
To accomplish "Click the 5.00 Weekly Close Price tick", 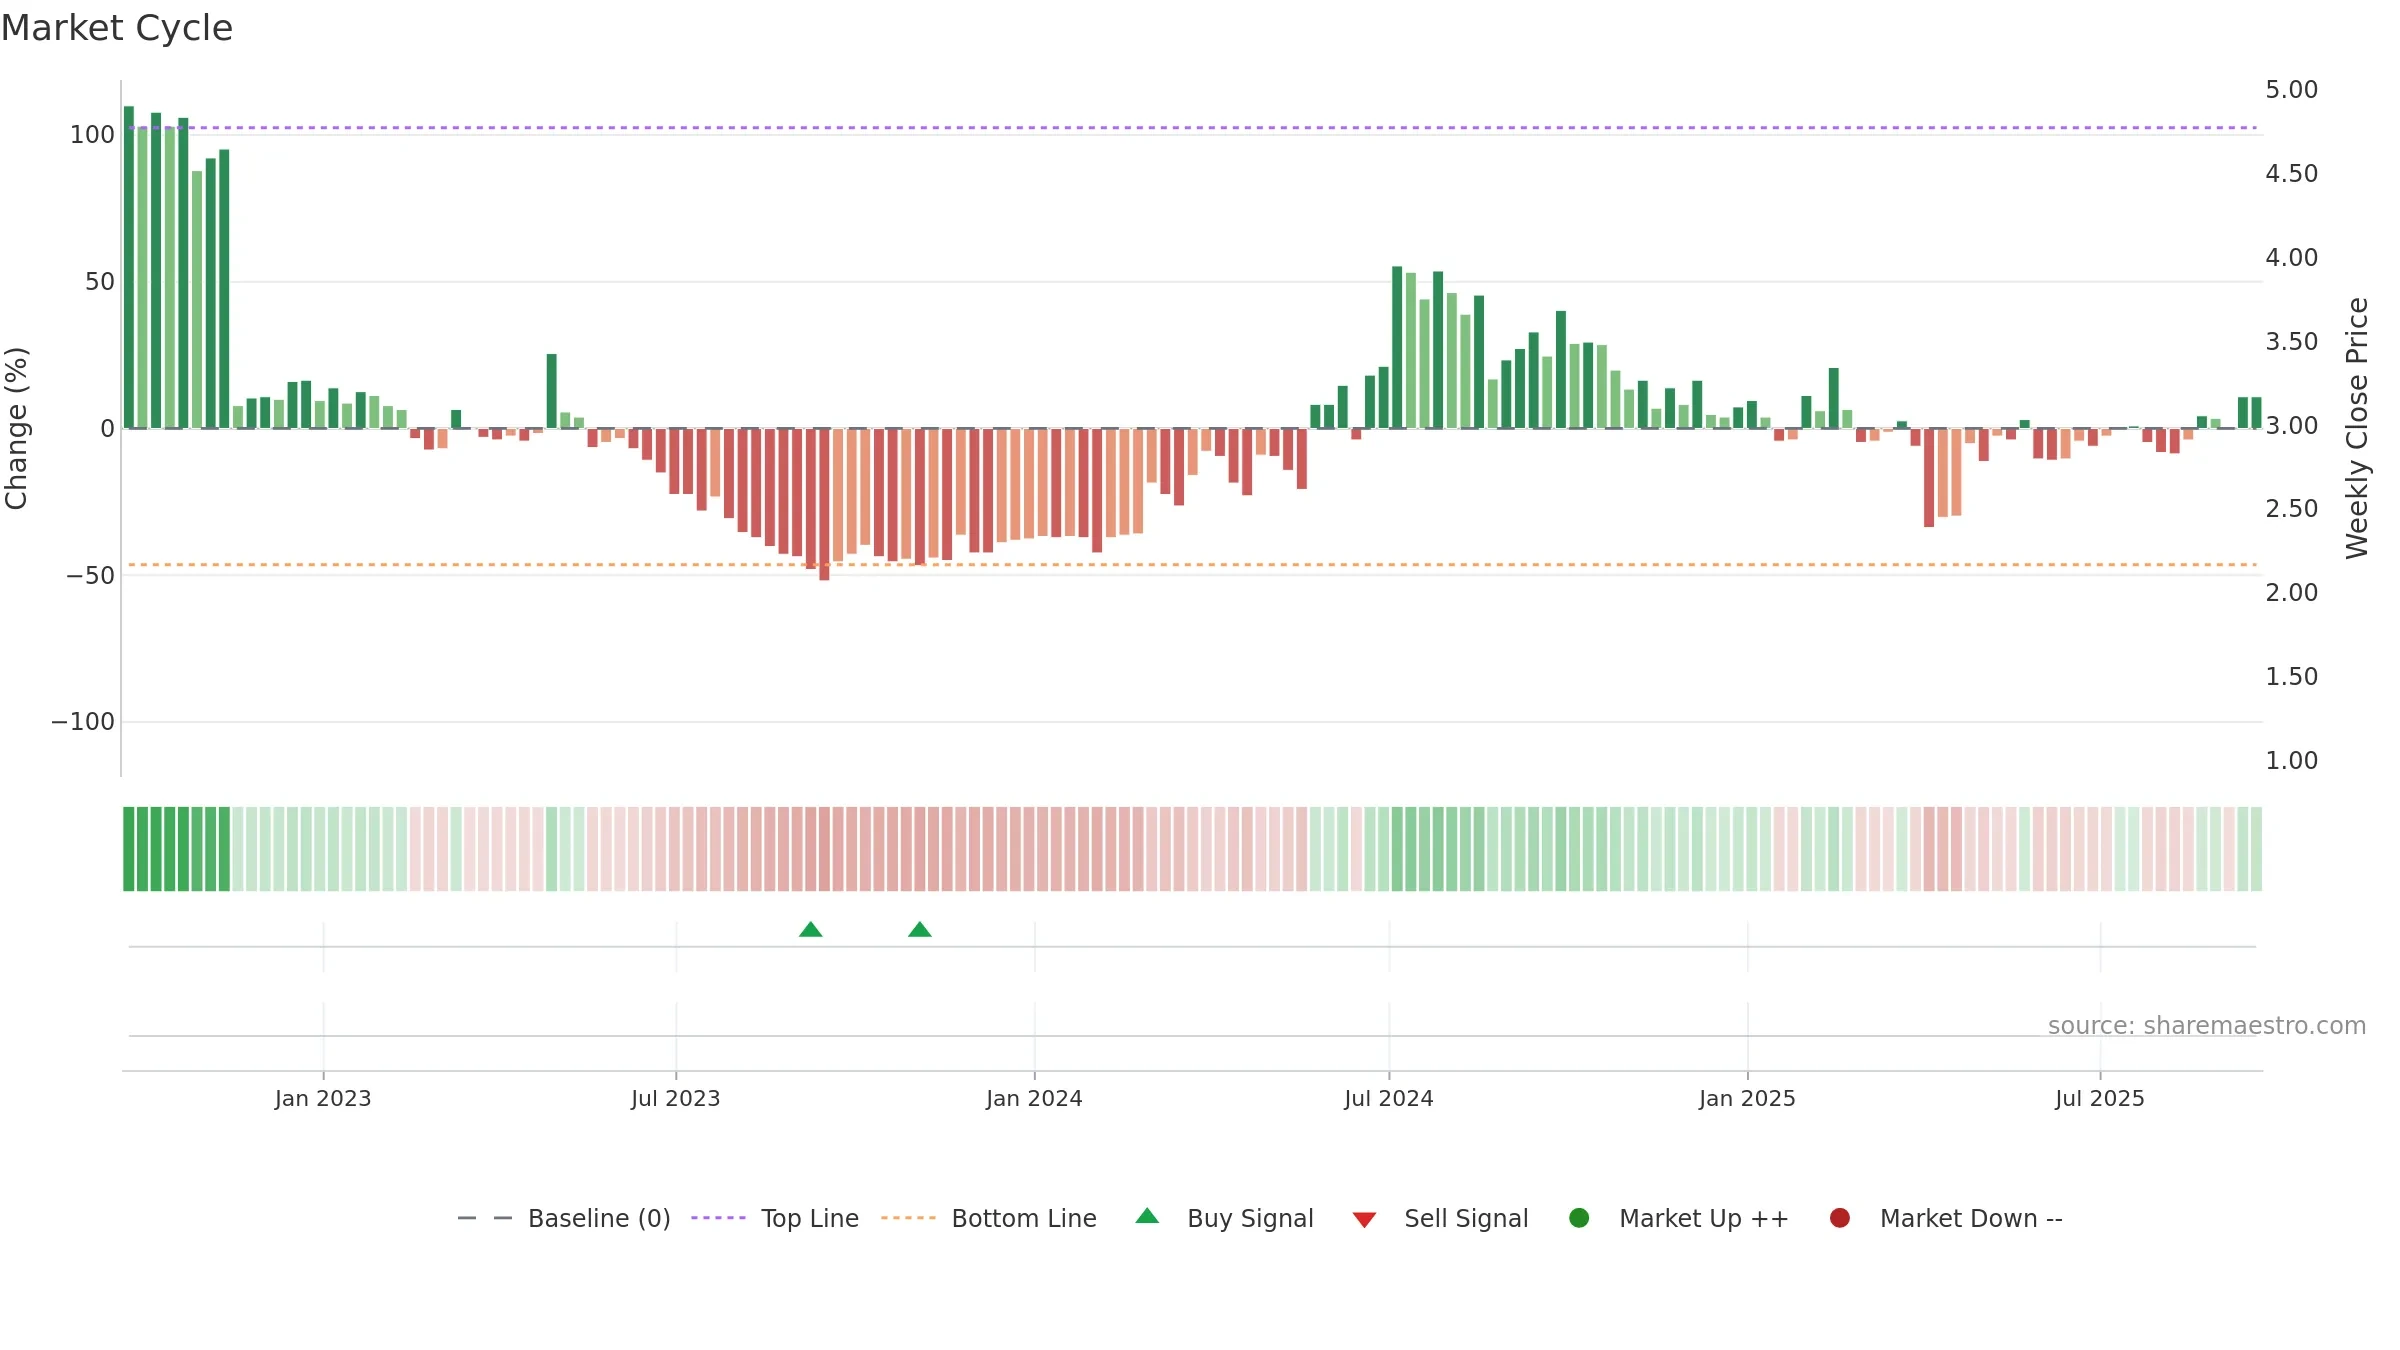I will [x=2292, y=90].
